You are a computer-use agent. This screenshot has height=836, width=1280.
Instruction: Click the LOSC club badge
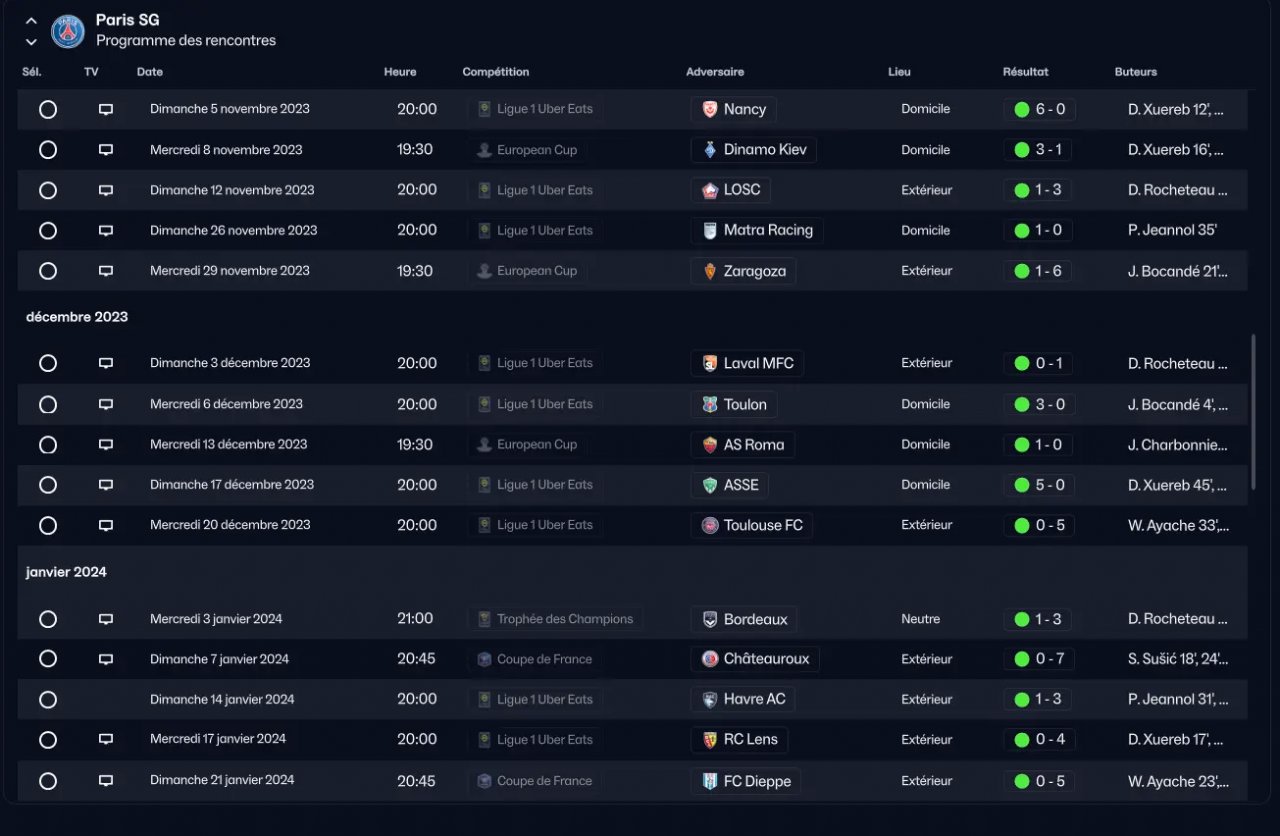[x=710, y=190]
